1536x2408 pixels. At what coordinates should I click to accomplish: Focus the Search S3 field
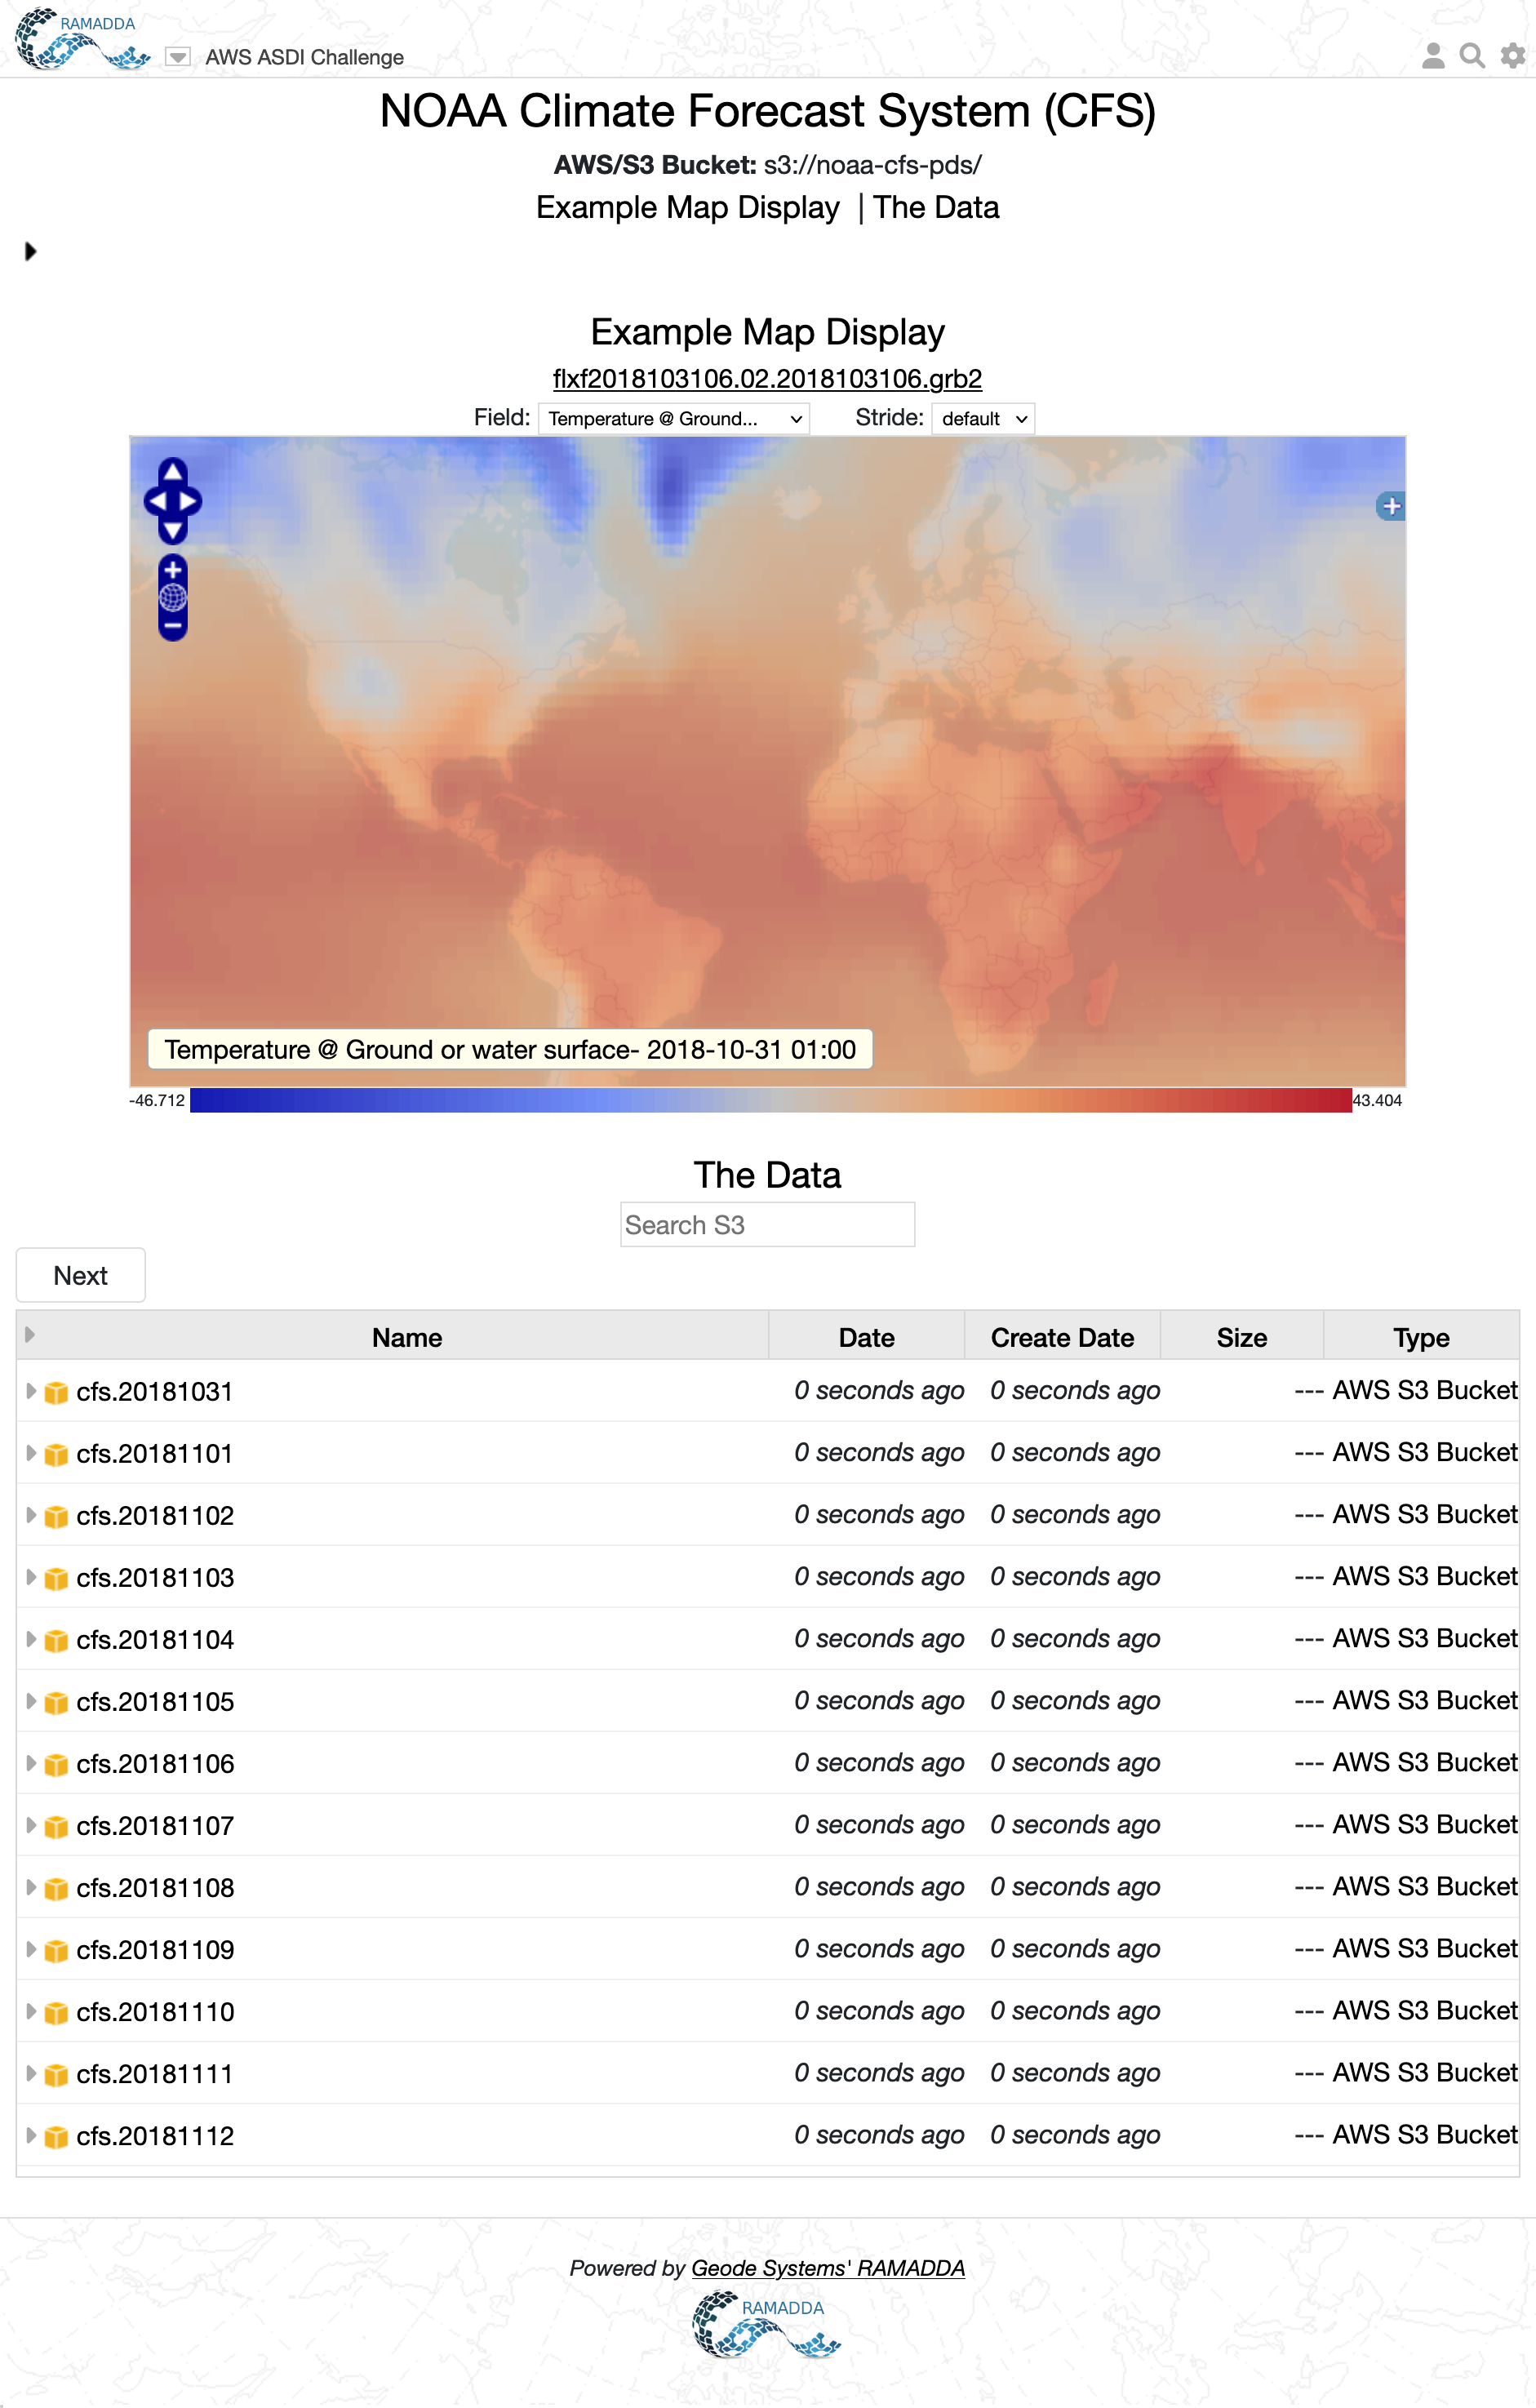(767, 1225)
